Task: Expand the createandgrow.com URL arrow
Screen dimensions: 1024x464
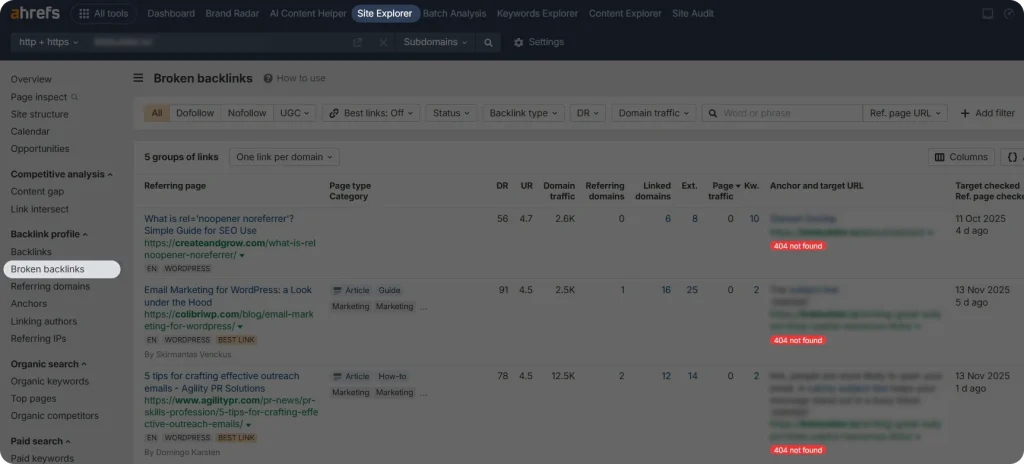Action: [242, 256]
